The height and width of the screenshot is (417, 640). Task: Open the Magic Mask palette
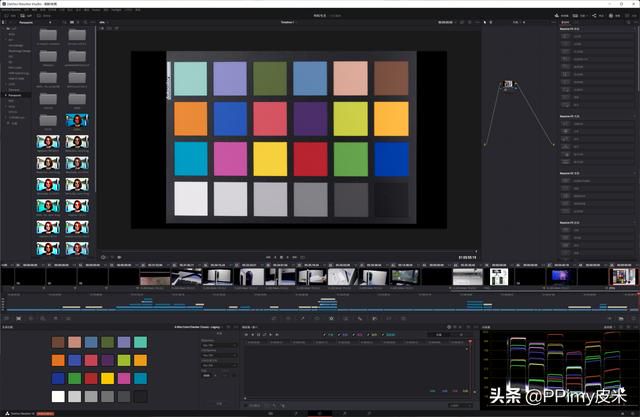pyautogui.click(x=346, y=318)
